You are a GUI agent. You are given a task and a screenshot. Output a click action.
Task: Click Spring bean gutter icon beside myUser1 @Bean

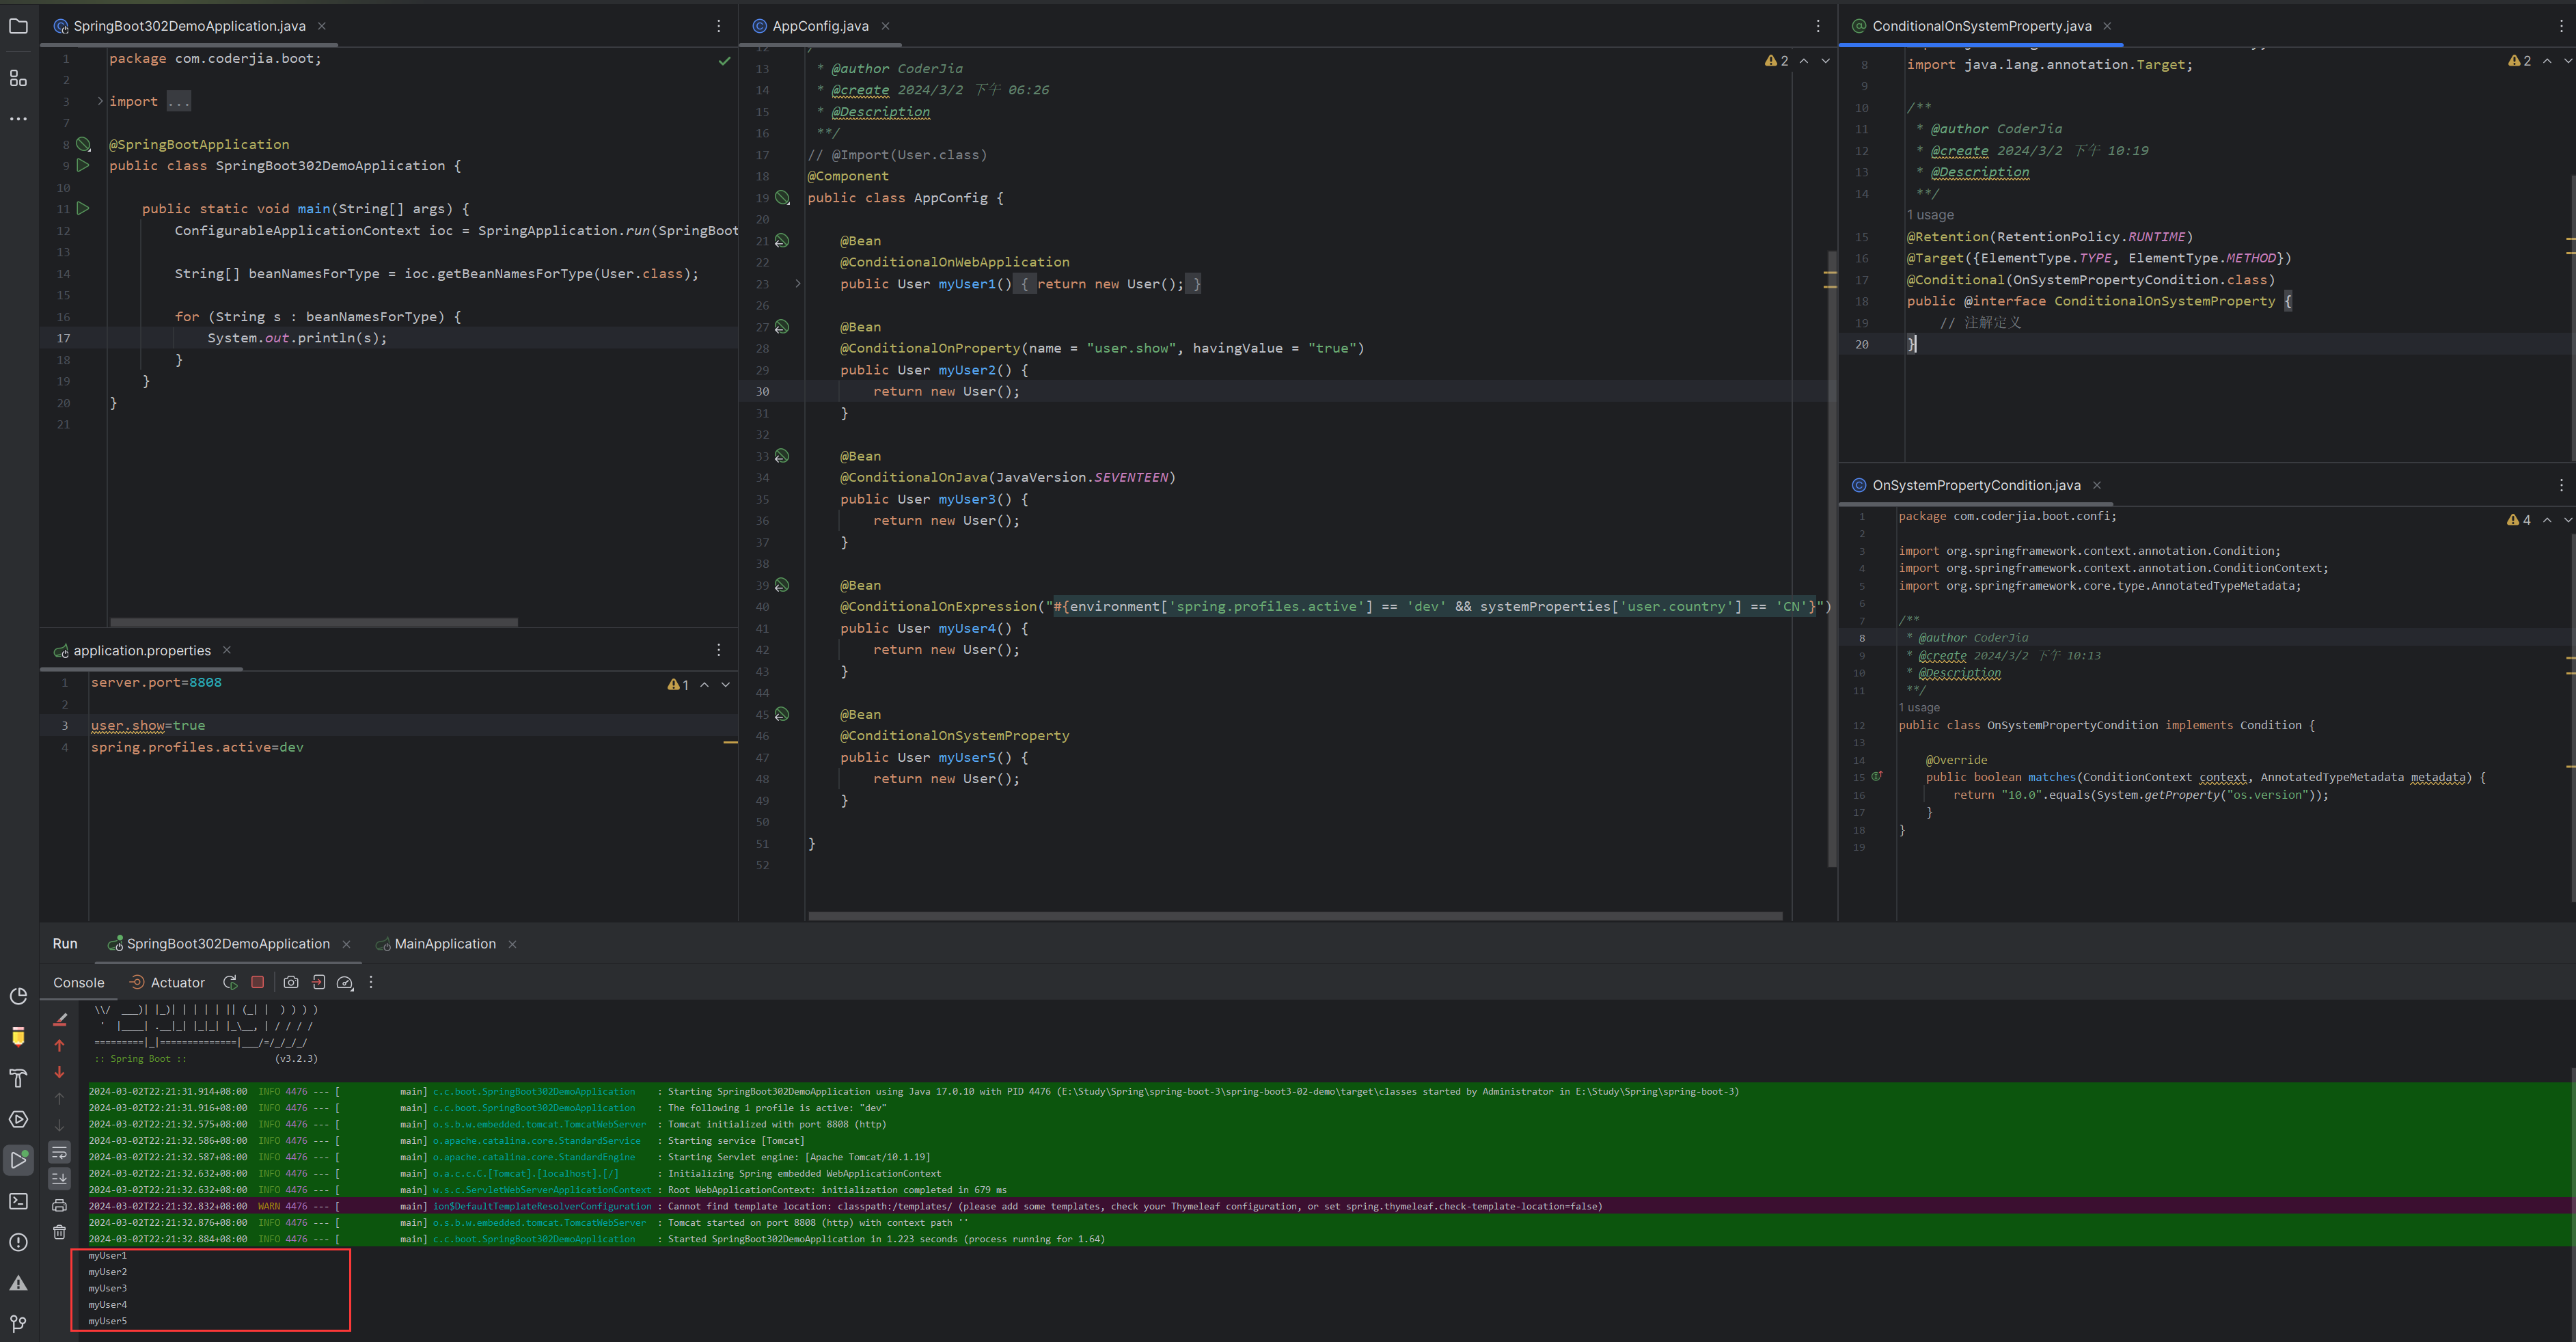click(x=783, y=241)
